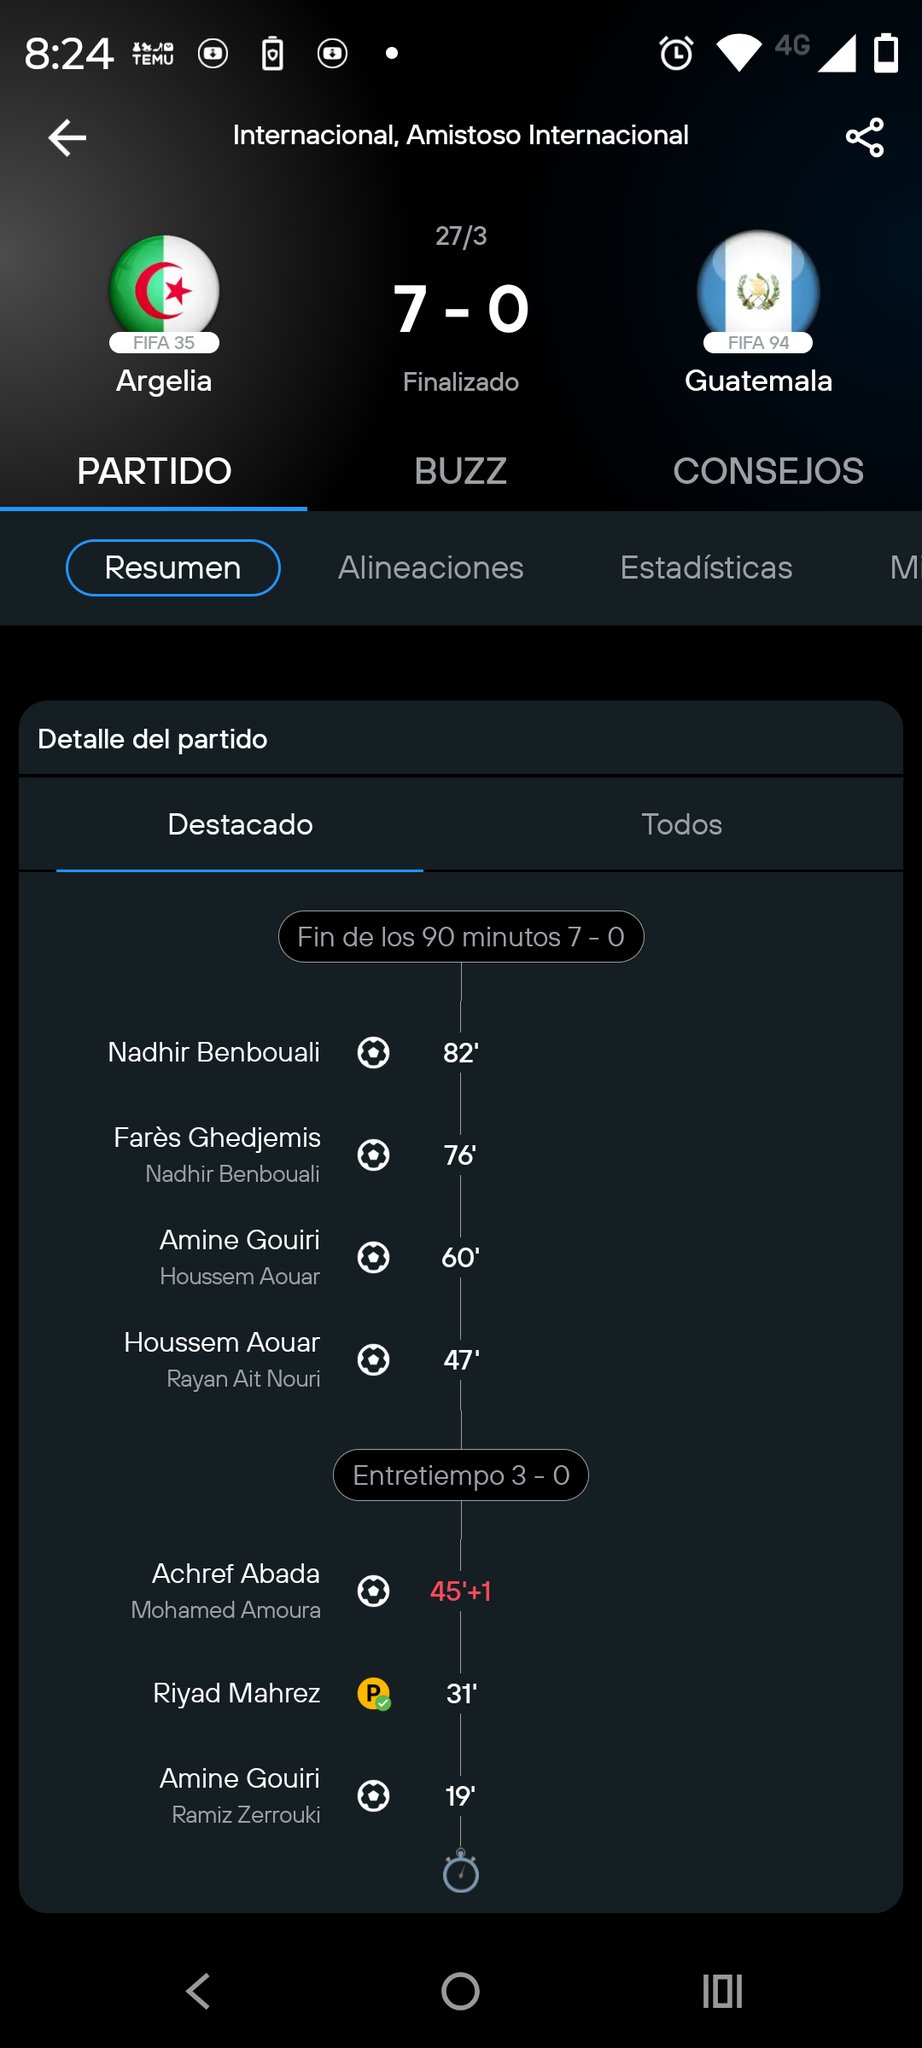Open the Android recent apps button
This screenshot has width=922, height=2048.
(x=722, y=1990)
